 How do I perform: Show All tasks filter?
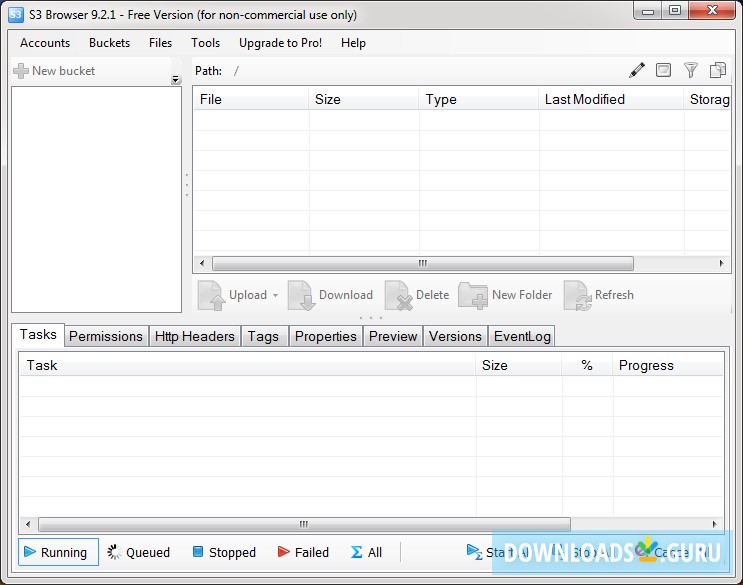pos(366,552)
